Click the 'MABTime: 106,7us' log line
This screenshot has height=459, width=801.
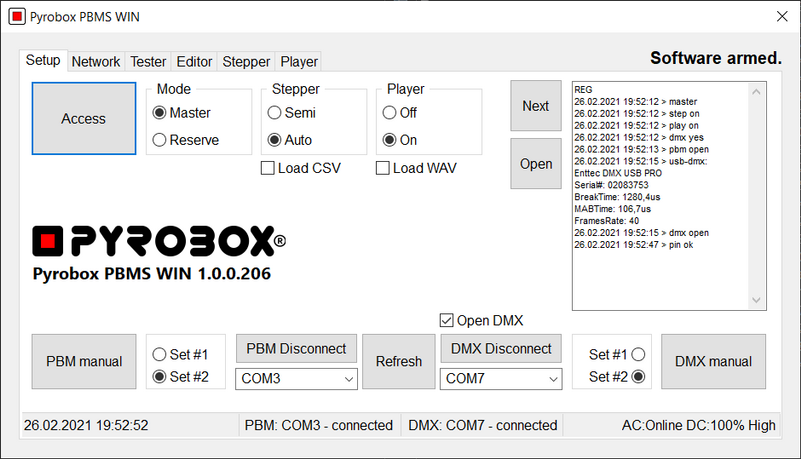(x=612, y=209)
